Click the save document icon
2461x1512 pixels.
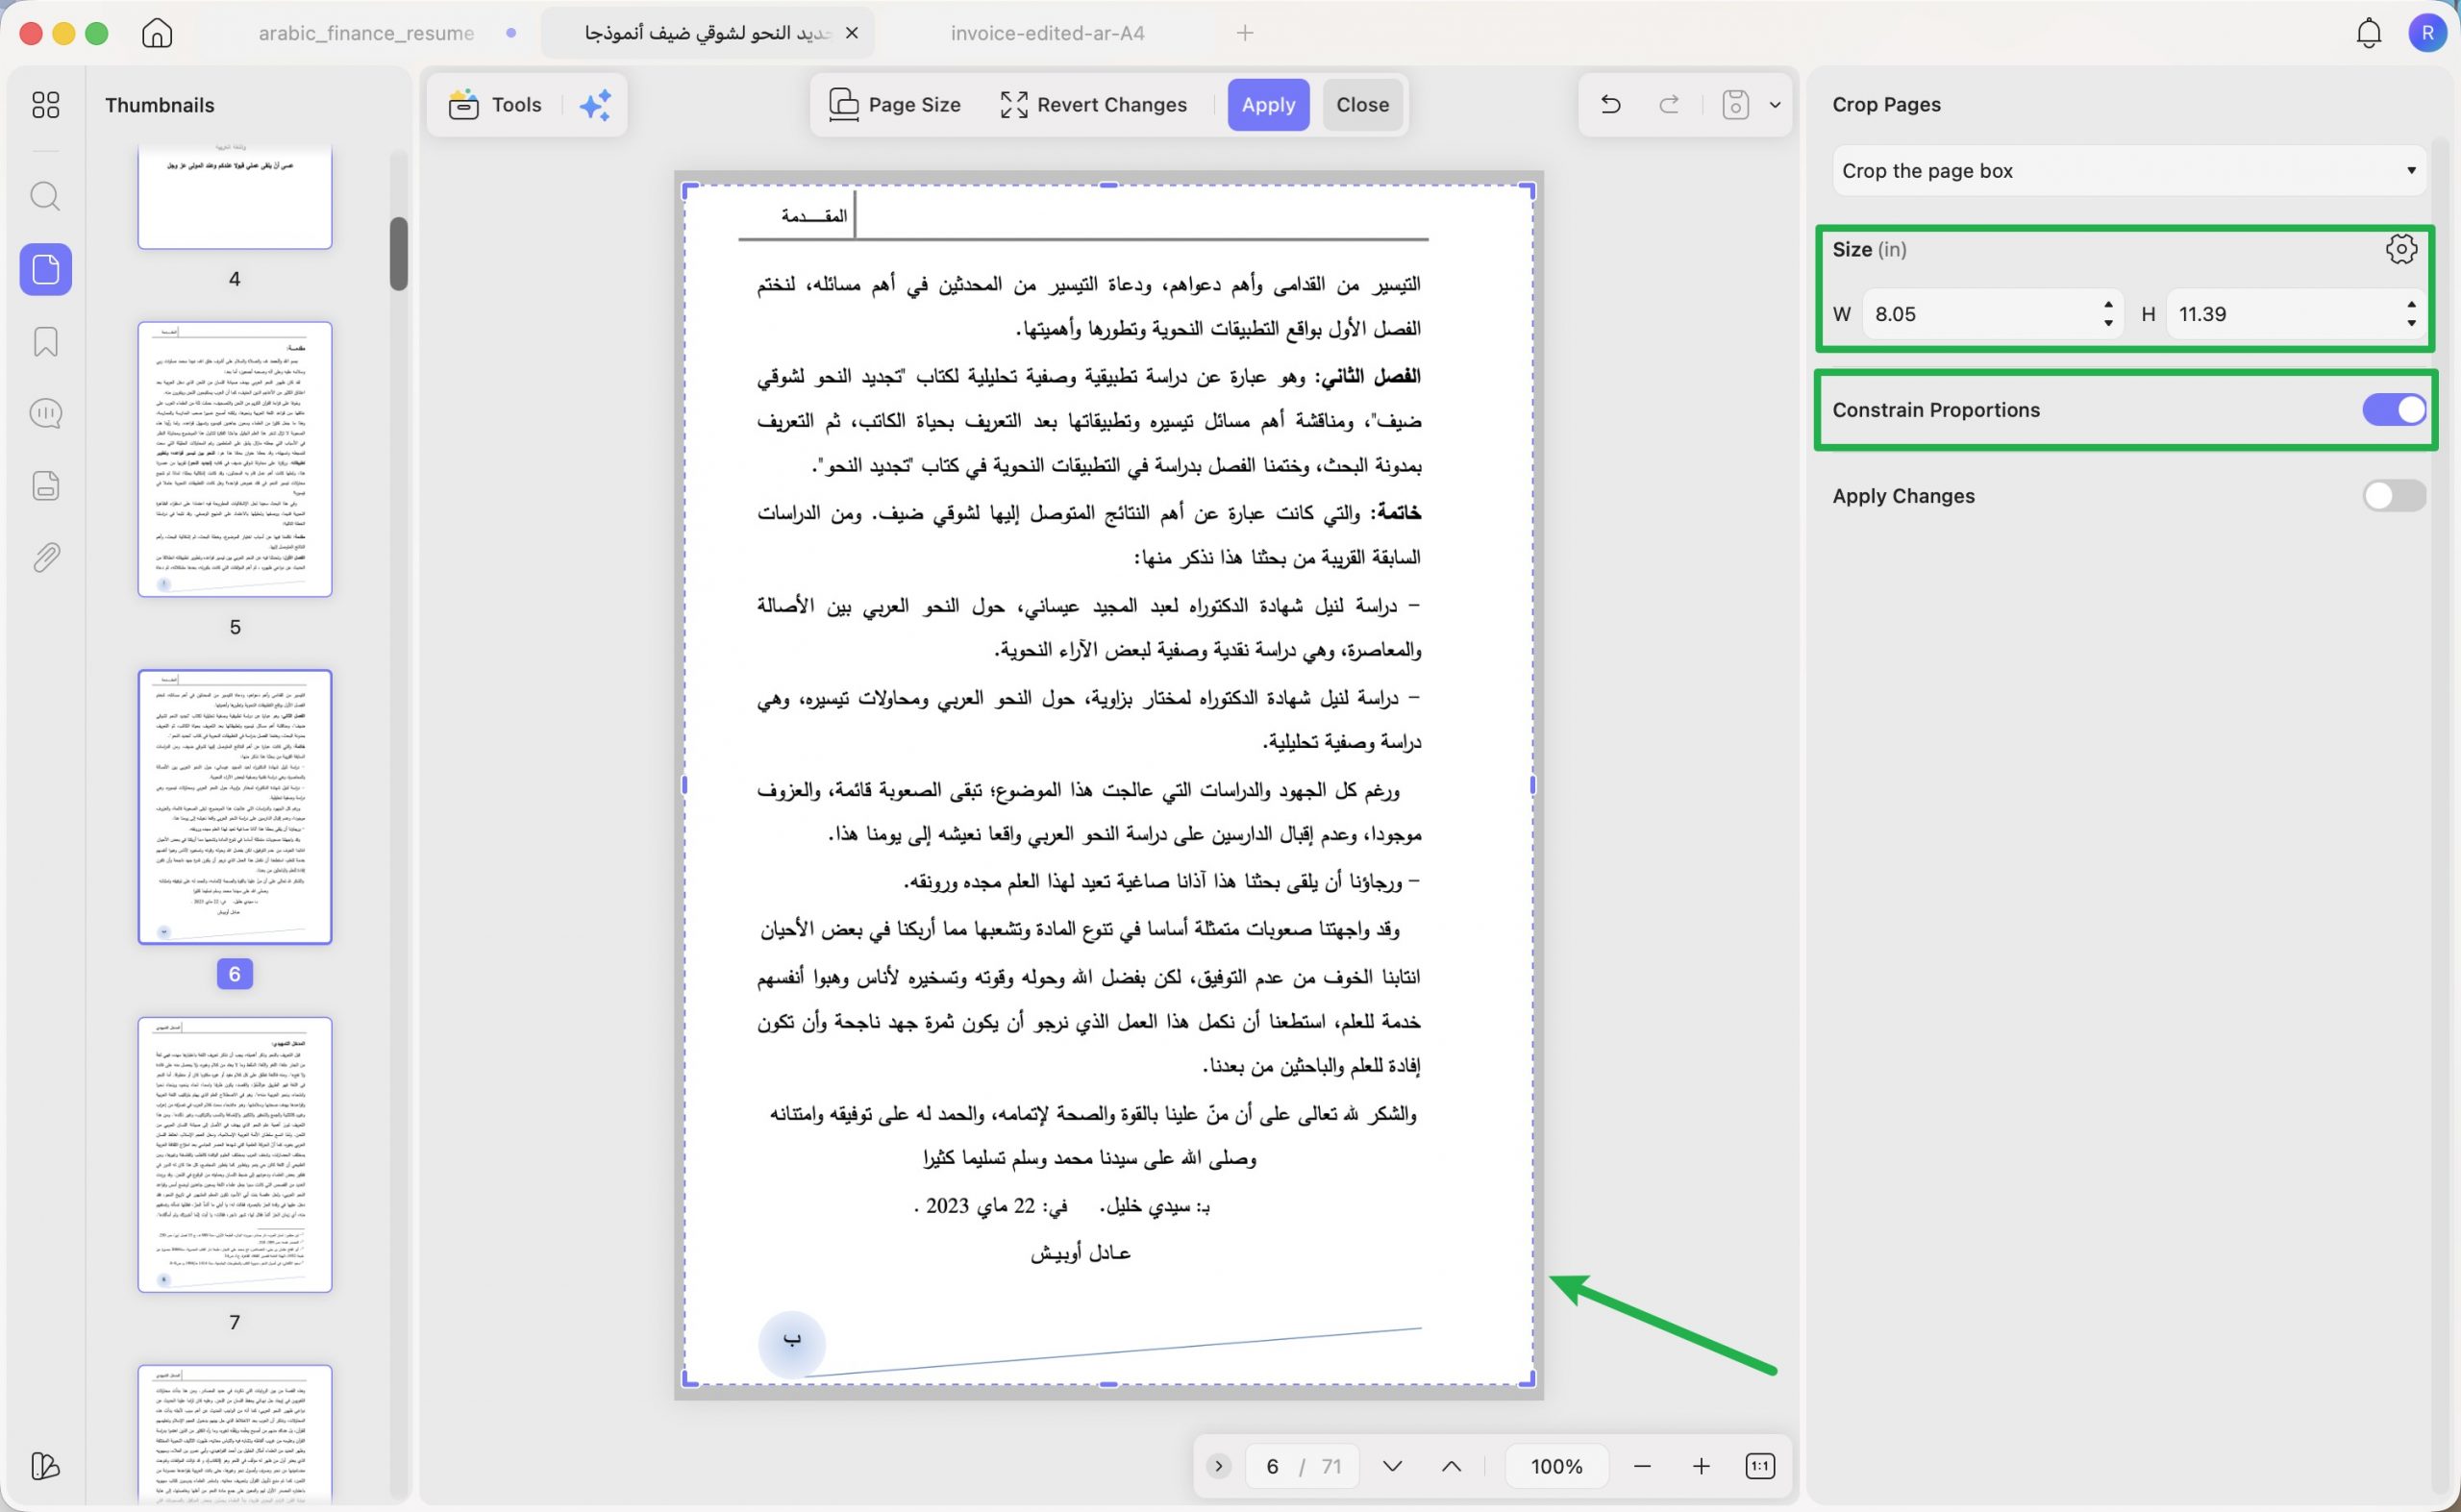pyautogui.click(x=1735, y=104)
